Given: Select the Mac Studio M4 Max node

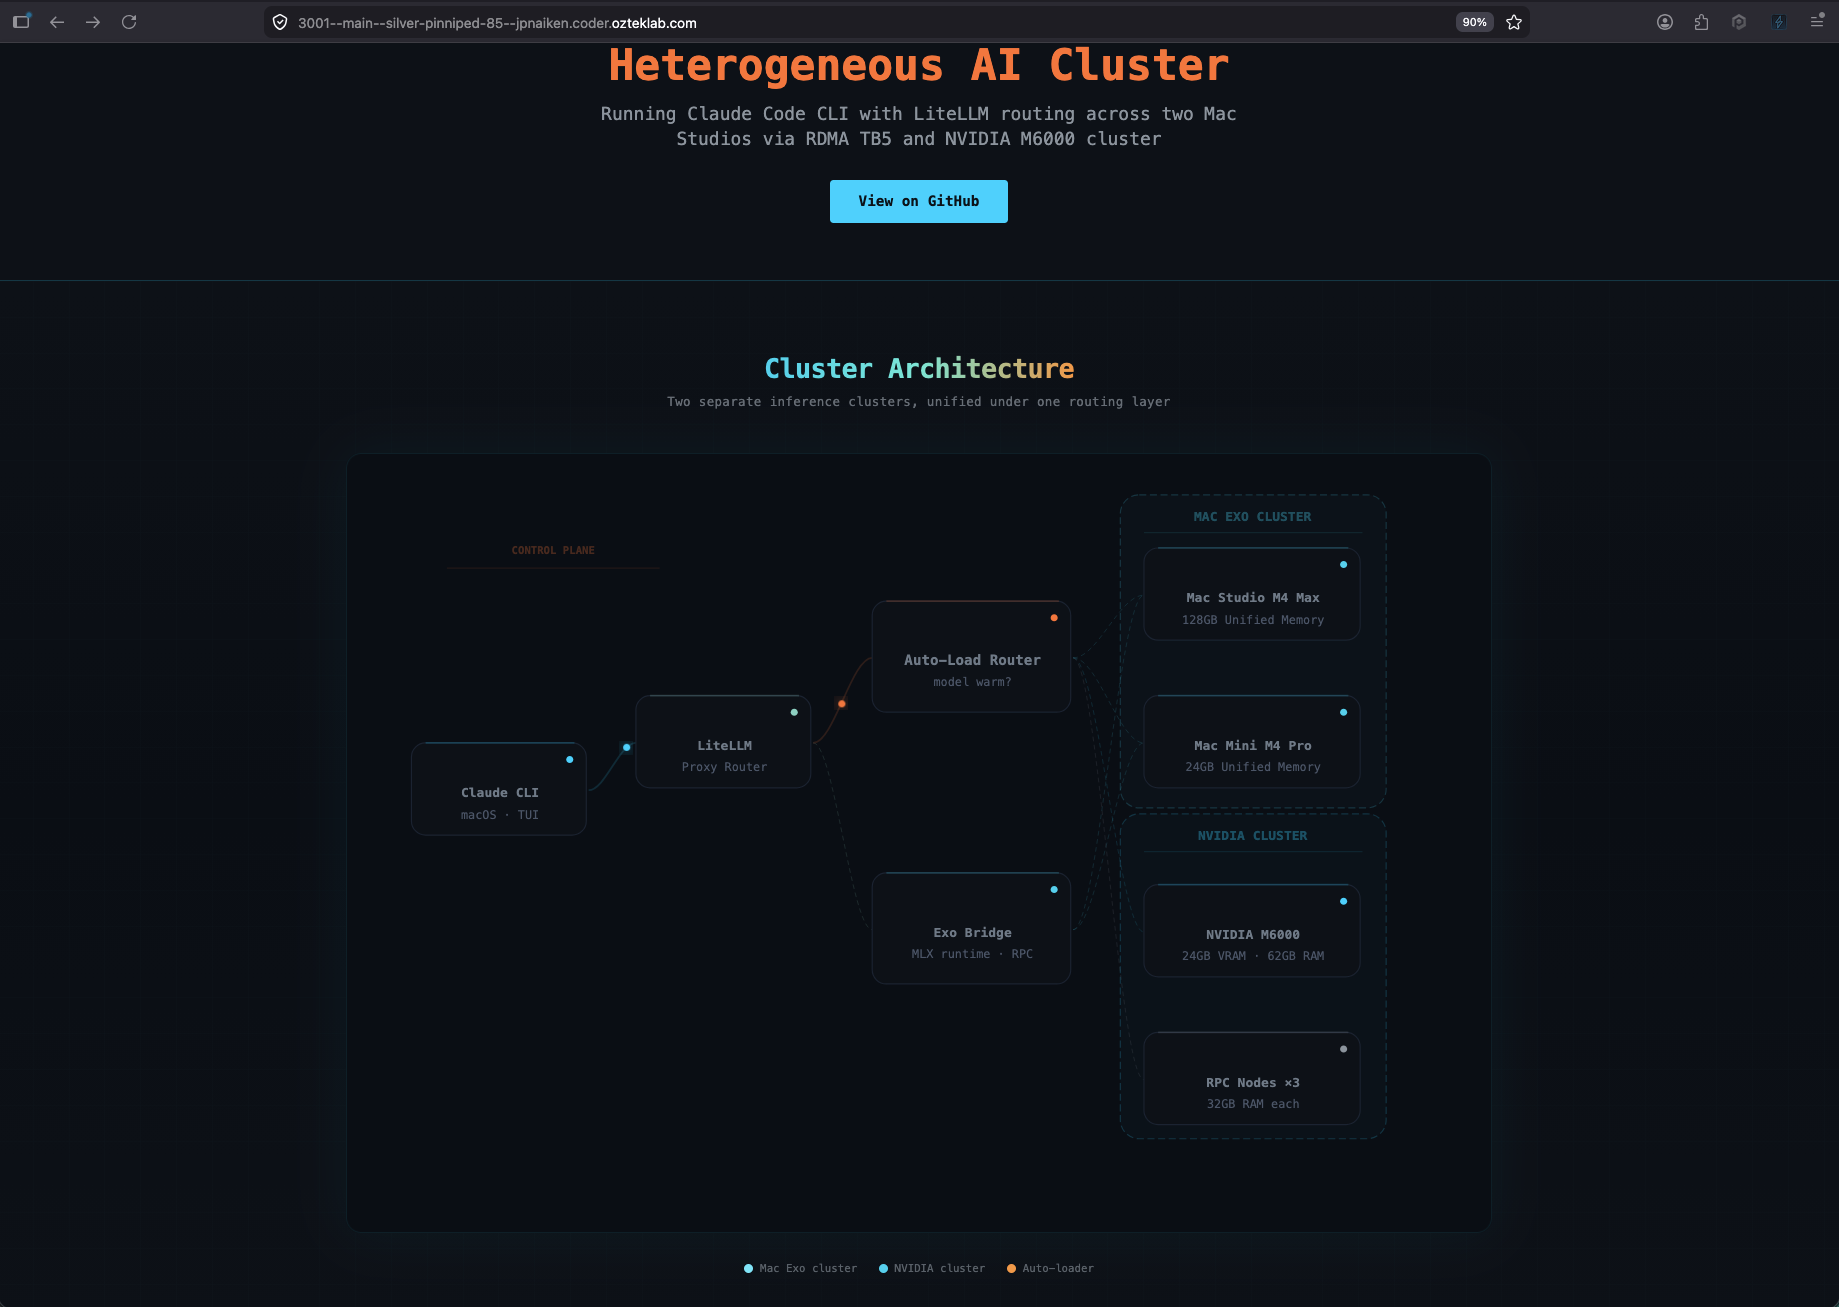Looking at the screenshot, I should click(x=1252, y=594).
